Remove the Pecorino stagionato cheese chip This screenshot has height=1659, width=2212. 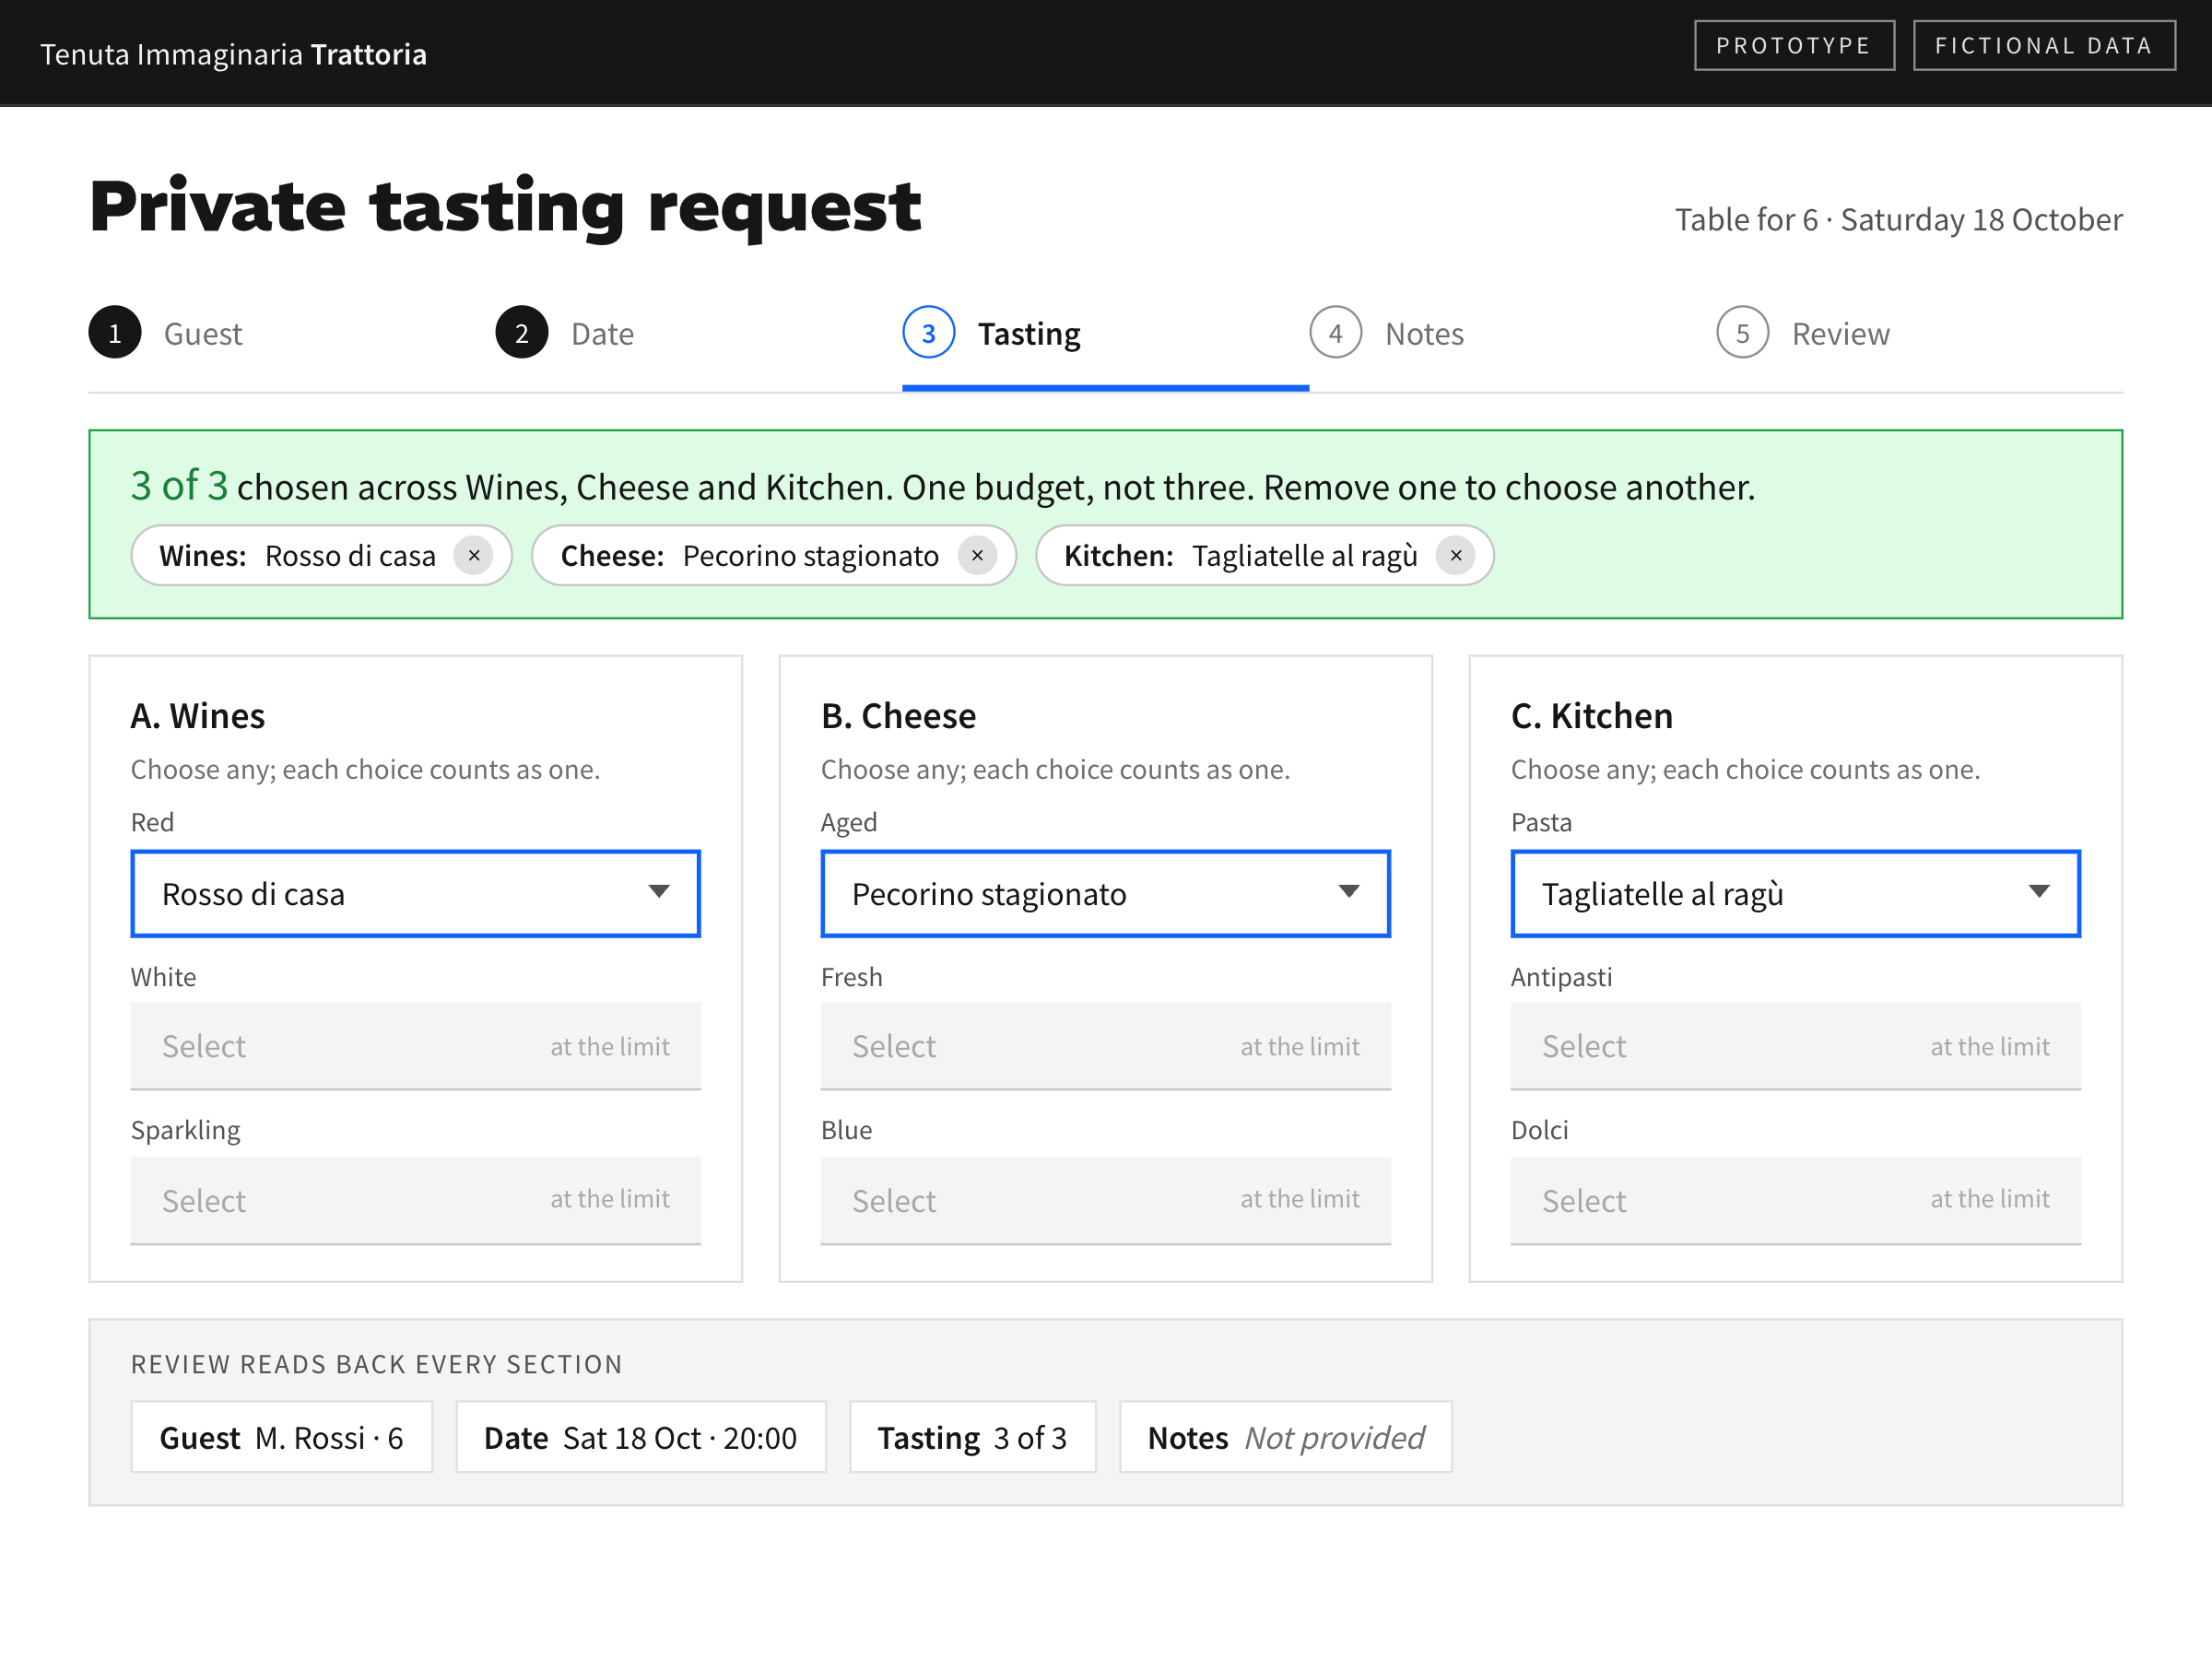click(x=977, y=555)
